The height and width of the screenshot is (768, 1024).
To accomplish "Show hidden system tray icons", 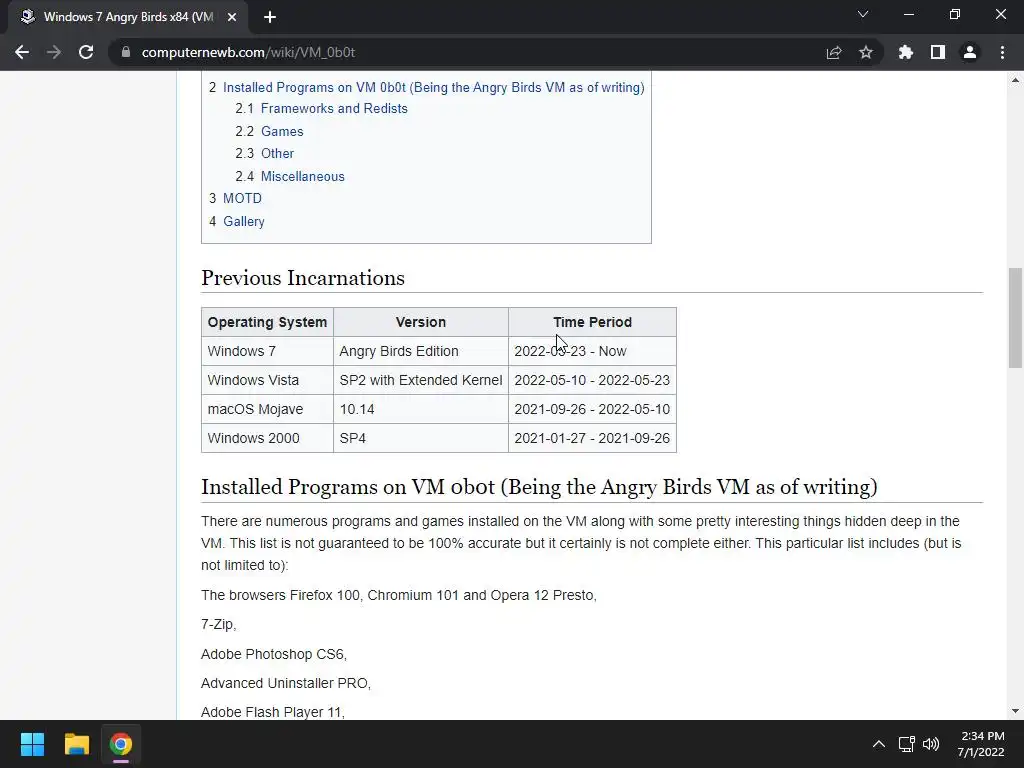I will click(x=879, y=744).
